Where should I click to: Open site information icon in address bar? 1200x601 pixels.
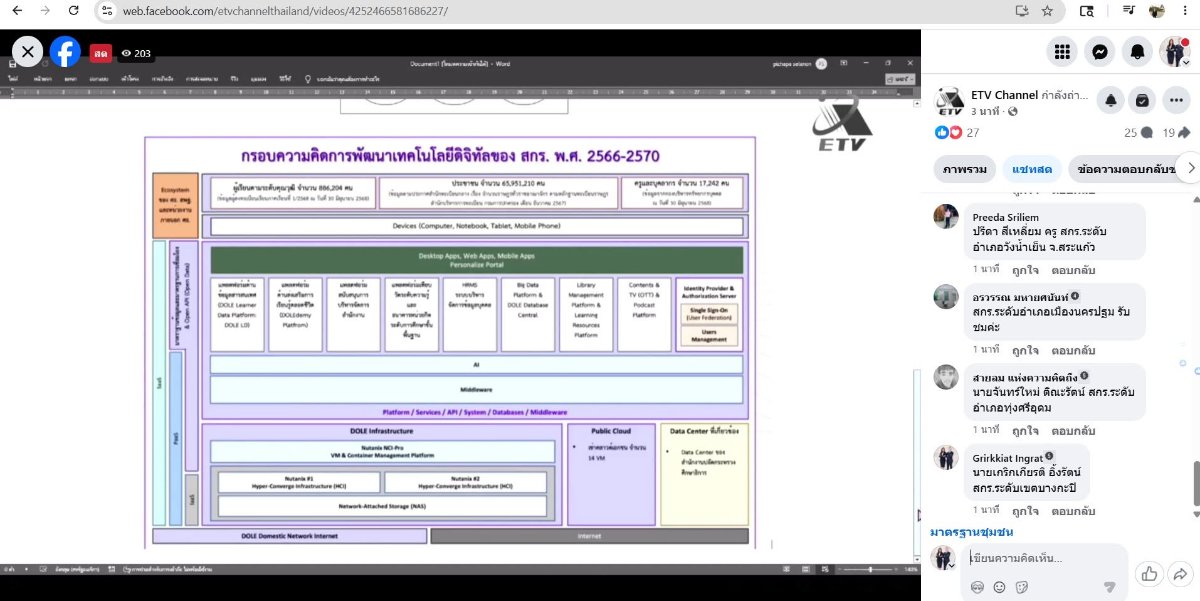pyautogui.click(x=108, y=11)
